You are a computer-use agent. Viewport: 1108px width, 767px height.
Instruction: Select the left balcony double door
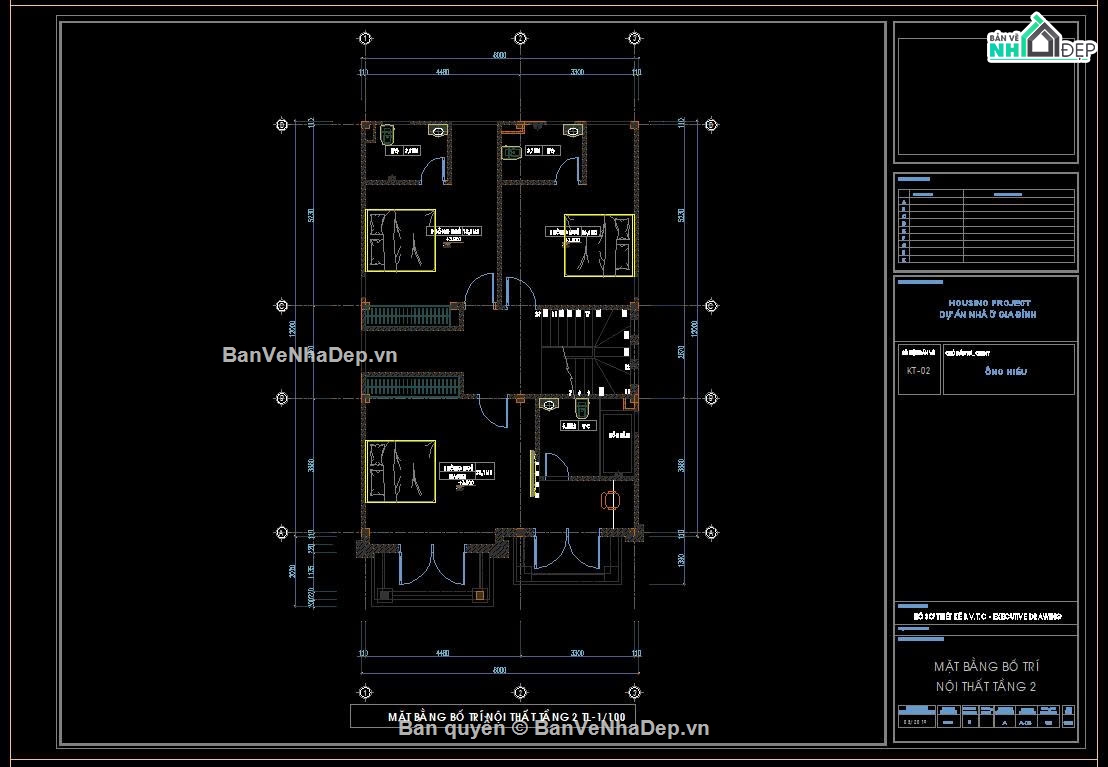coord(432,564)
